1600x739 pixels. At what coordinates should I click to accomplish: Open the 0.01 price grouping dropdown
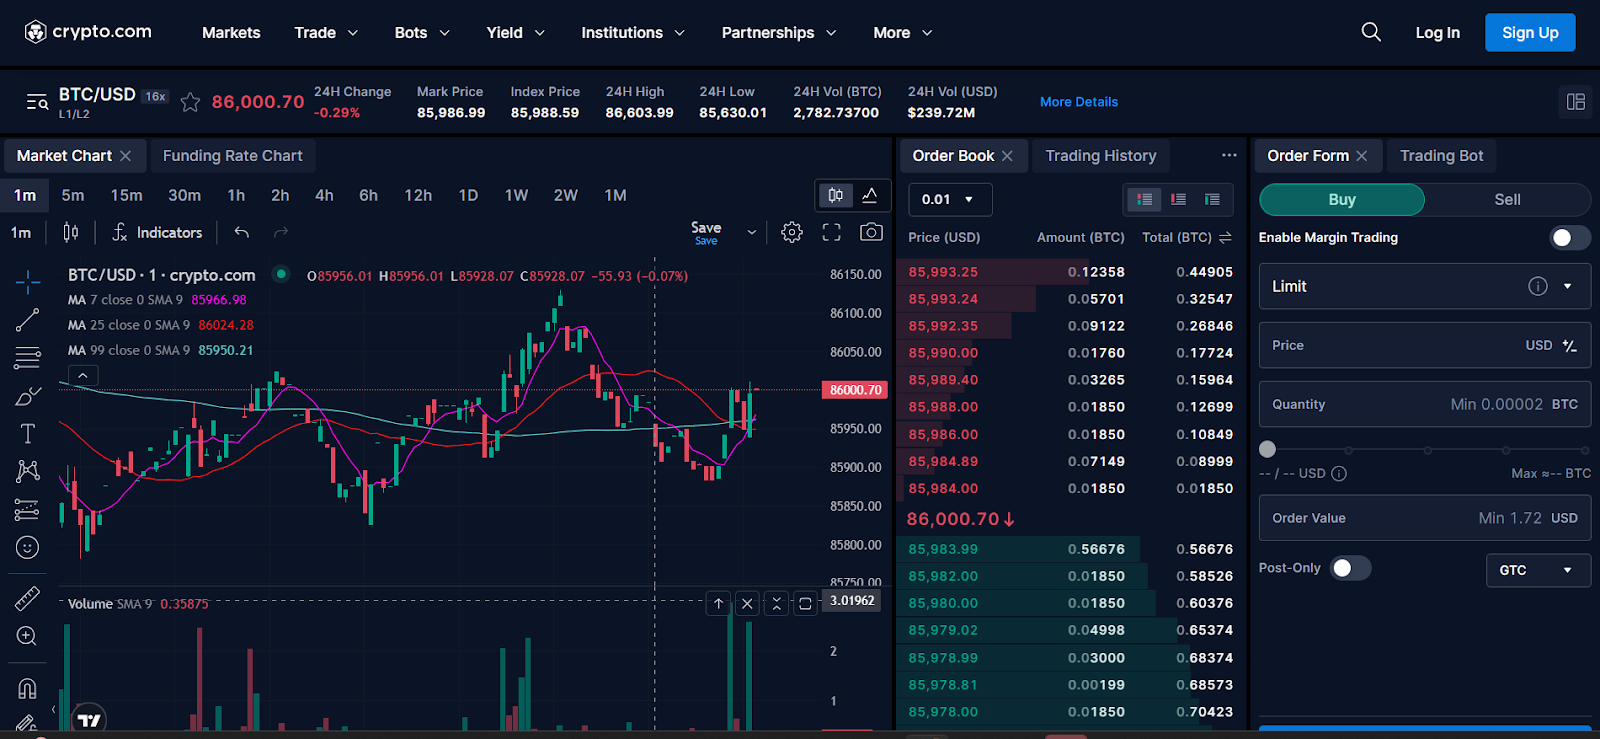[x=950, y=199]
